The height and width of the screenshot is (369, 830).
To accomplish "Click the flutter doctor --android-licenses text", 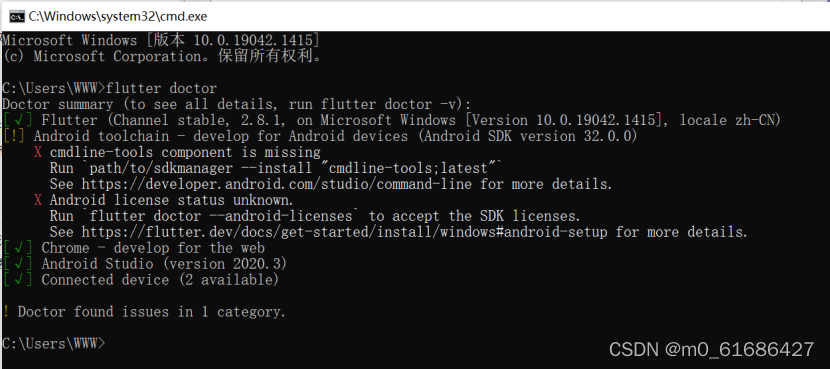I will pos(221,216).
